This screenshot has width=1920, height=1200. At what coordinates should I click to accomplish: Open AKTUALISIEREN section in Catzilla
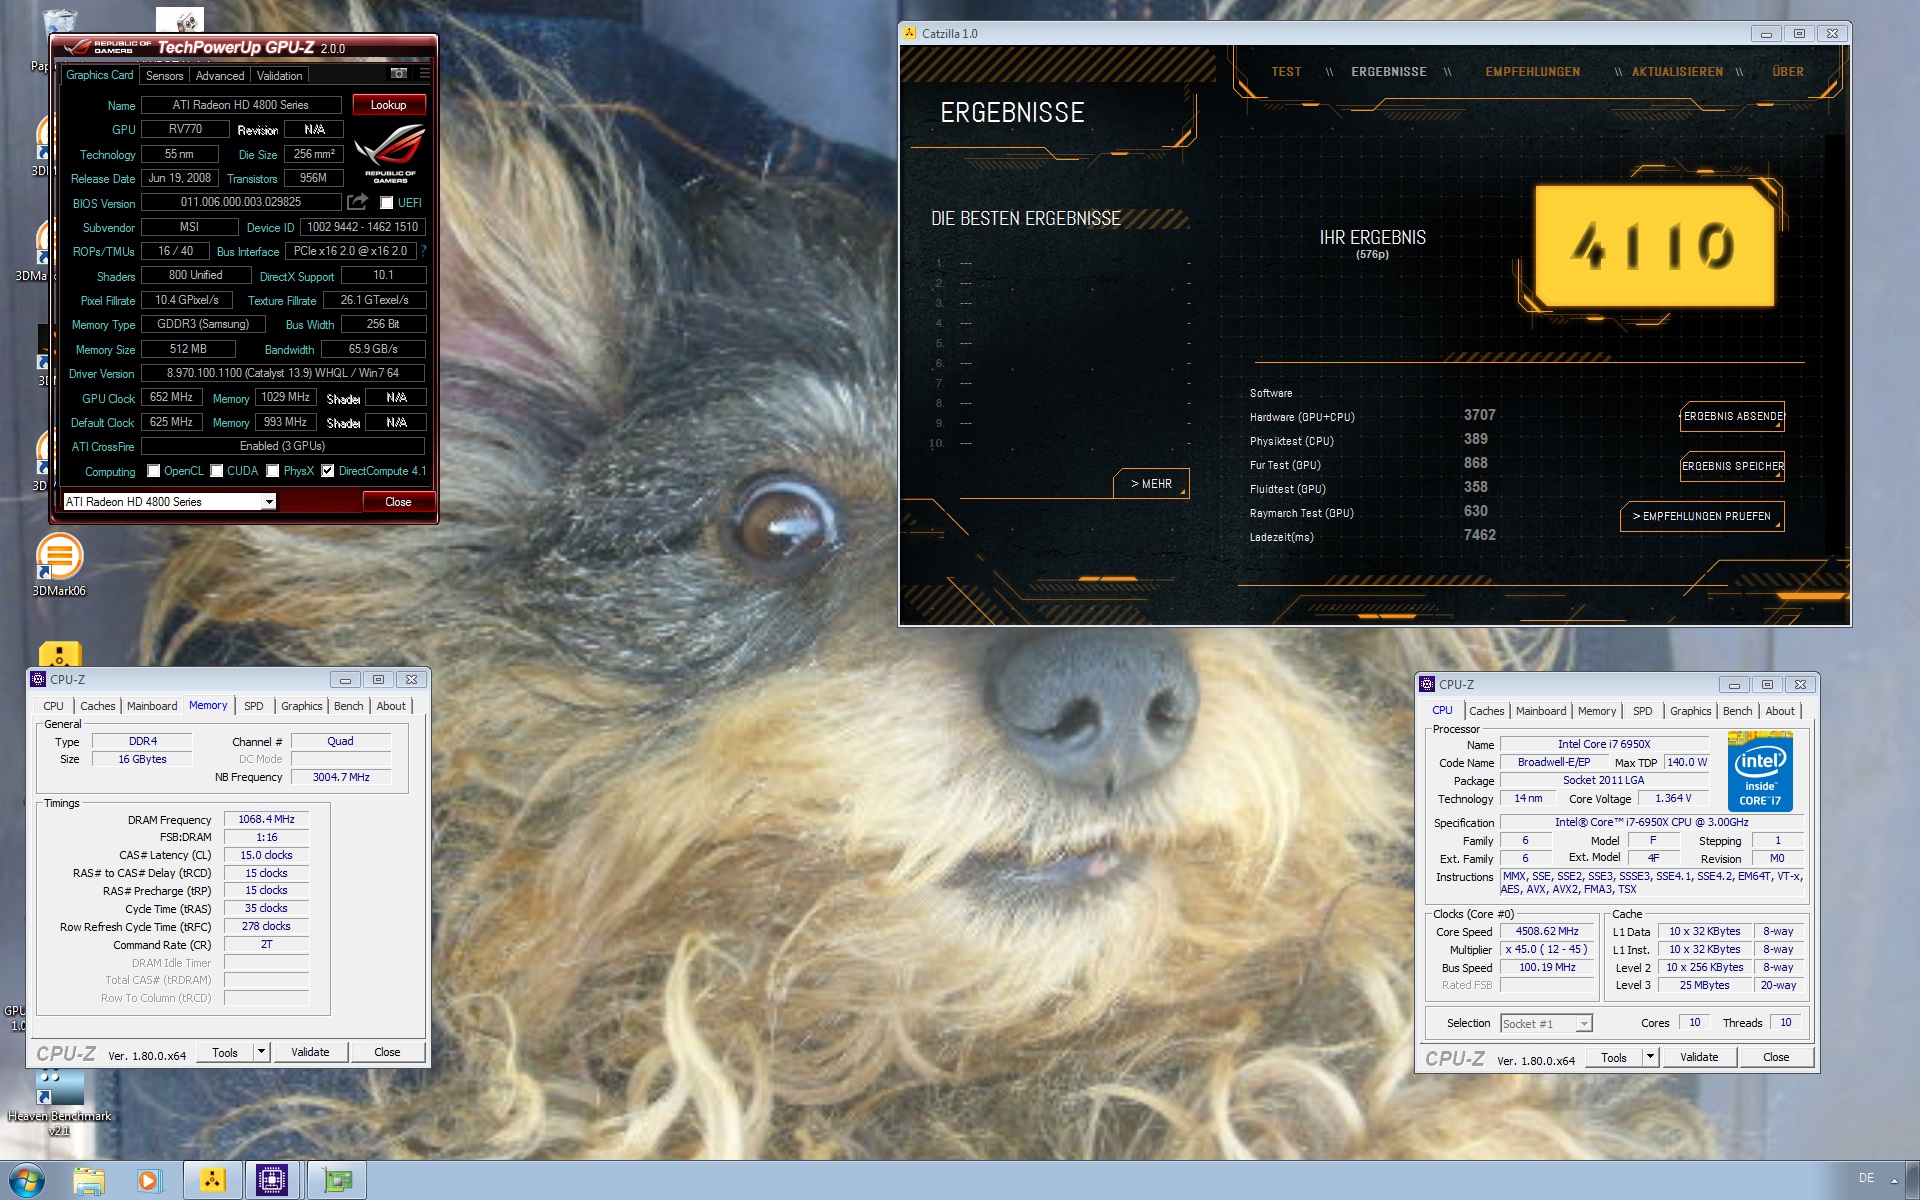tap(1677, 72)
